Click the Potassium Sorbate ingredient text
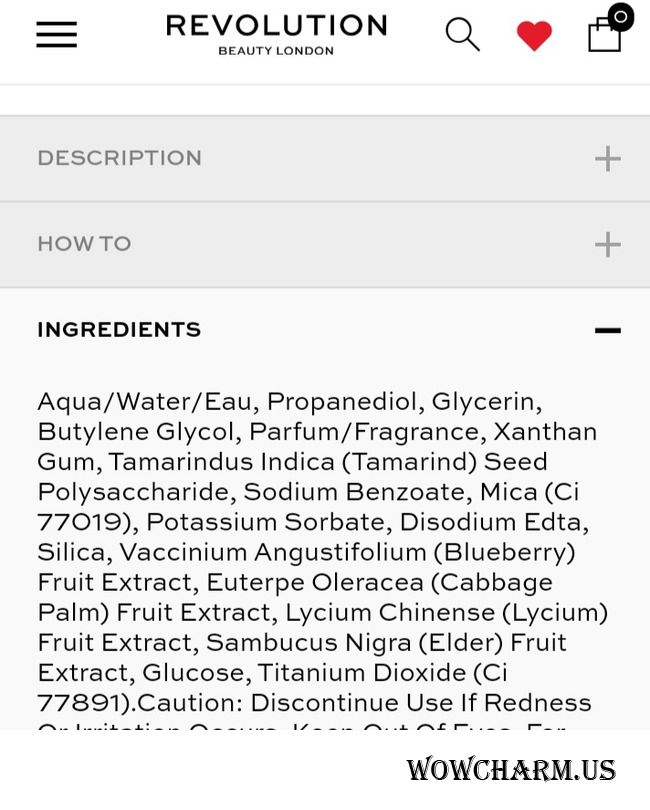Viewport: 650px width, 810px height. click(265, 522)
